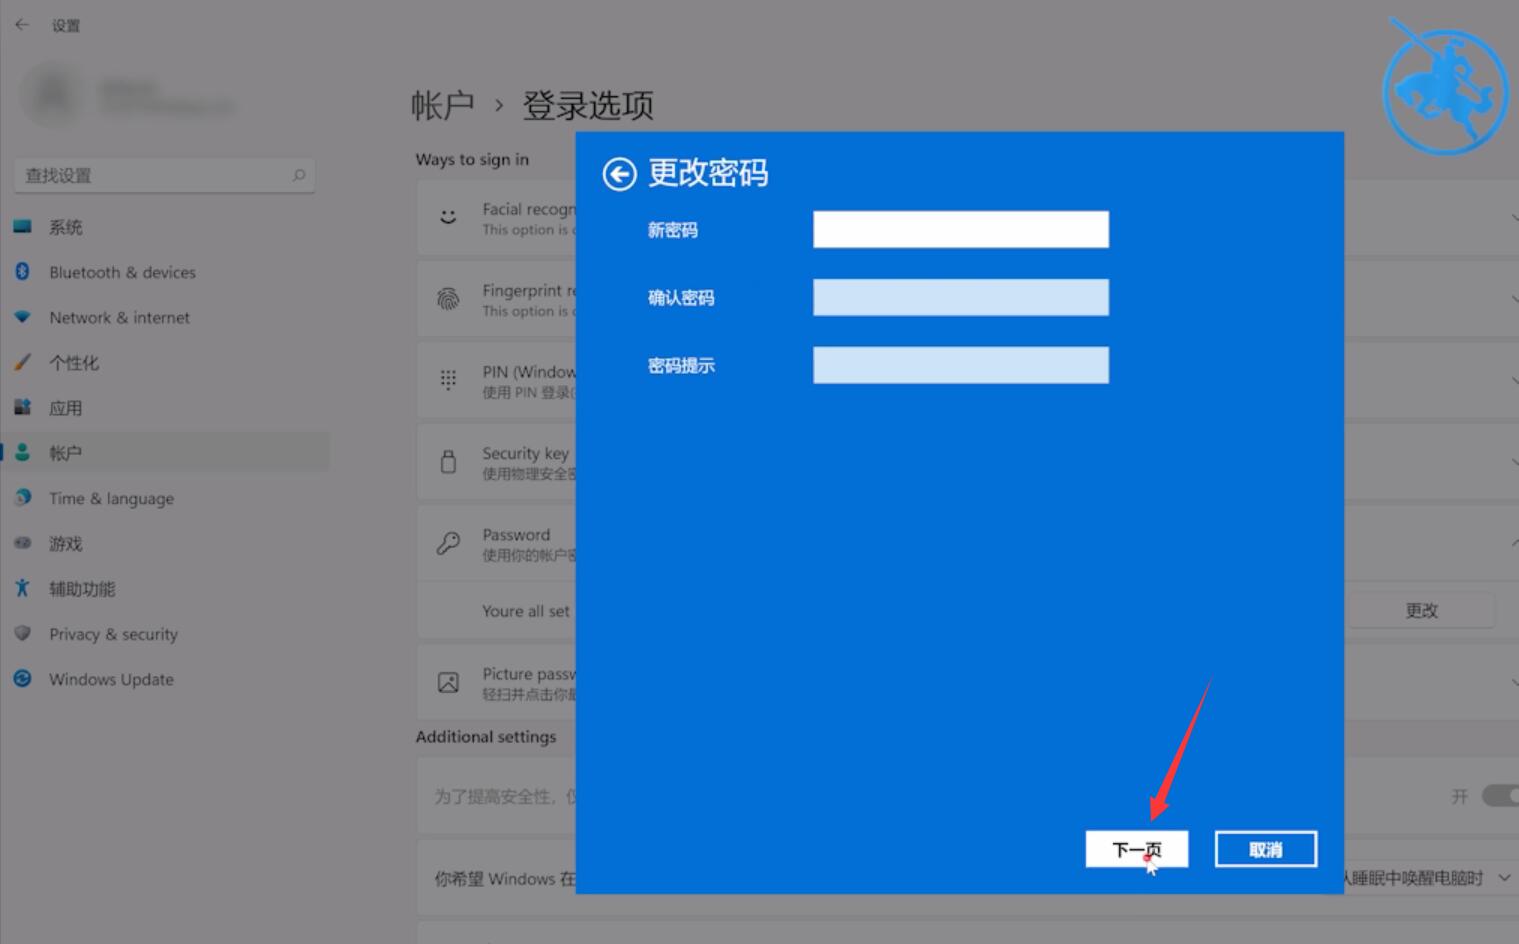Click the 更改 button in Password section
Image resolution: width=1519 pixels, height=944 pixels.
1421,610
